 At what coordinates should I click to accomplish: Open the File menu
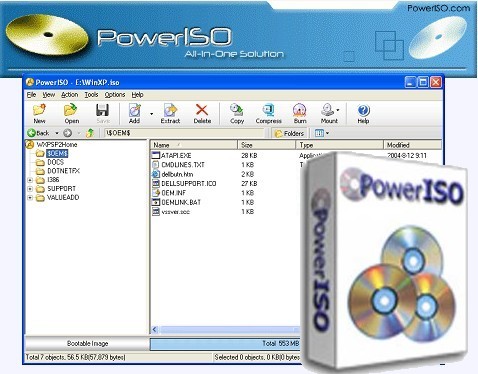(31, 95)
